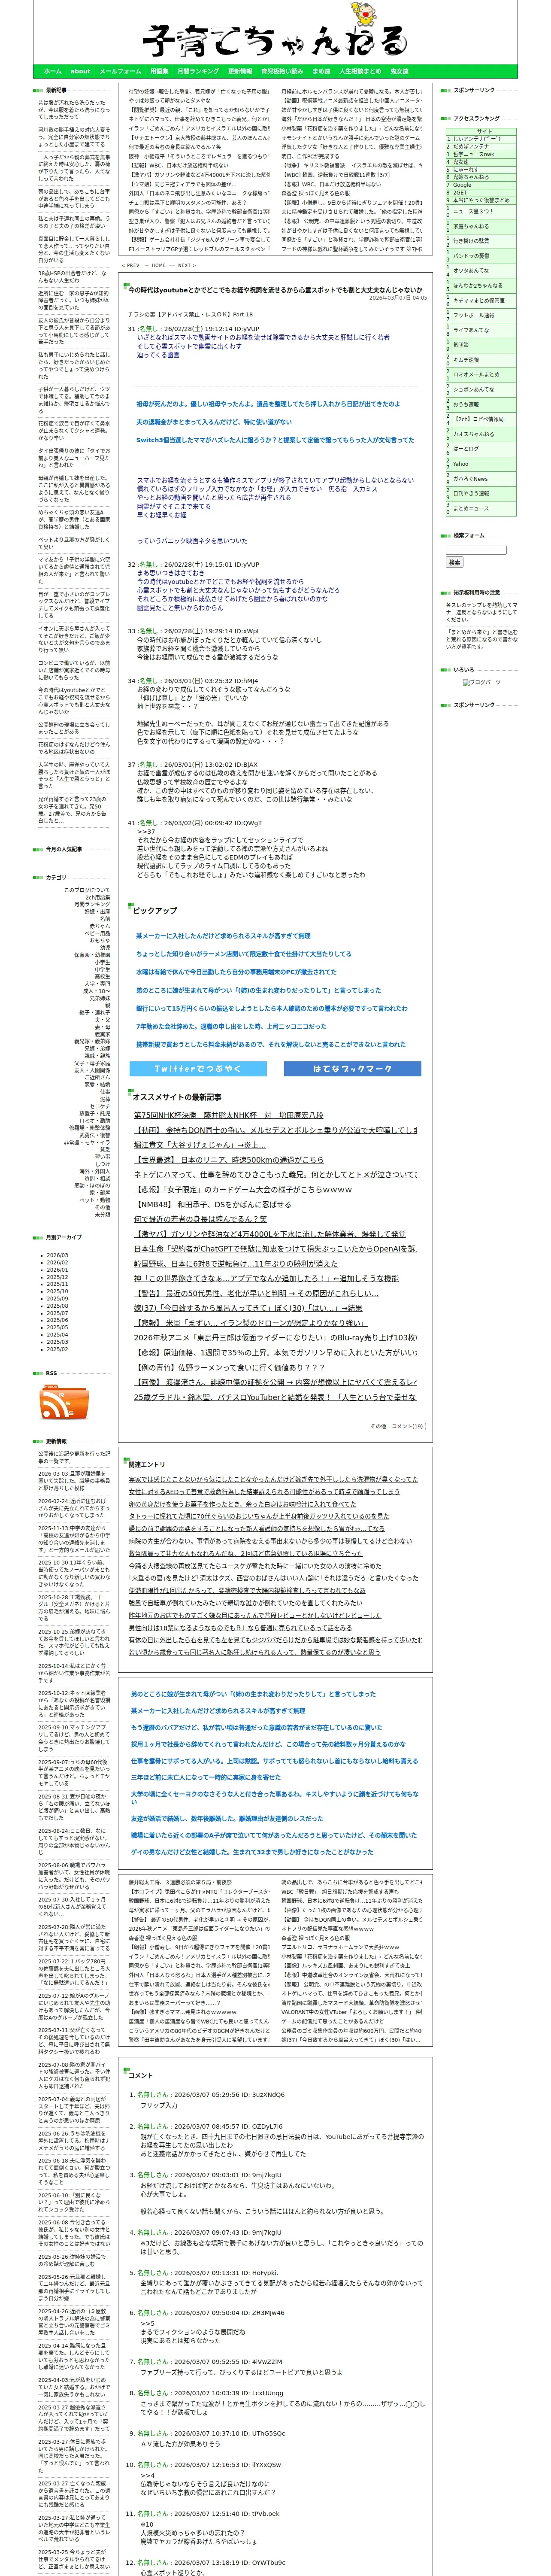Open the about navigation item
Viewport: 551px width, 2576px height.
(x=80, y=72)
